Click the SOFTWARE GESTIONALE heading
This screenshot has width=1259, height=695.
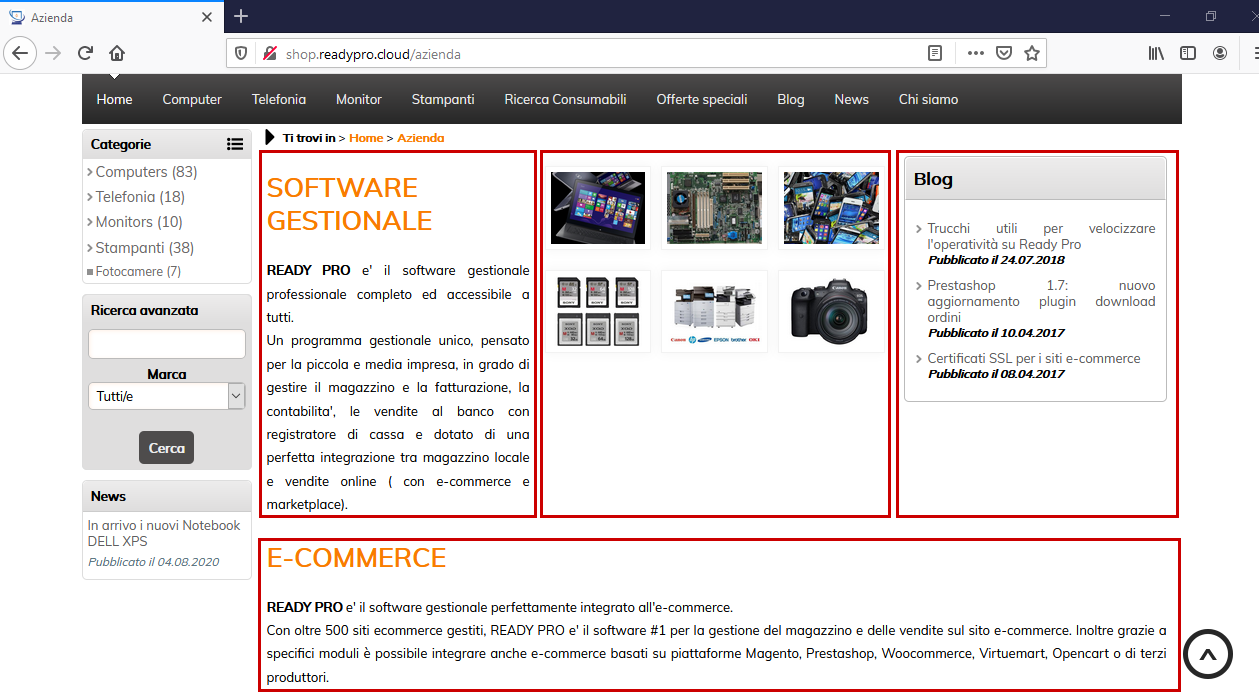pyautogui.click(x=350, y=204)
